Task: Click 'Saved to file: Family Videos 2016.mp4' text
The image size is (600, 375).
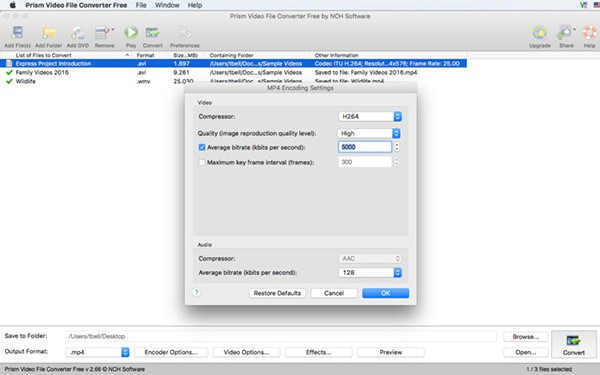Action: pyautogui.click(x=366, y=72)
